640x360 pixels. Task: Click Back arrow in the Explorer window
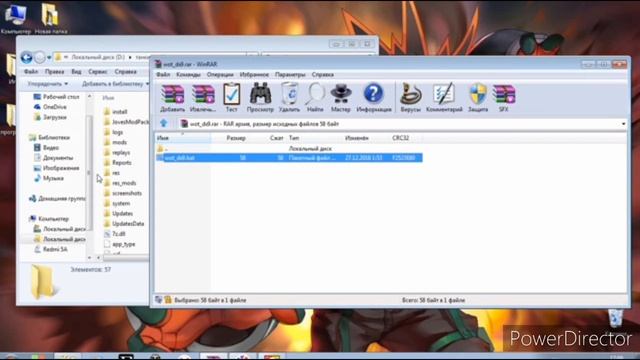click(27, 58)
